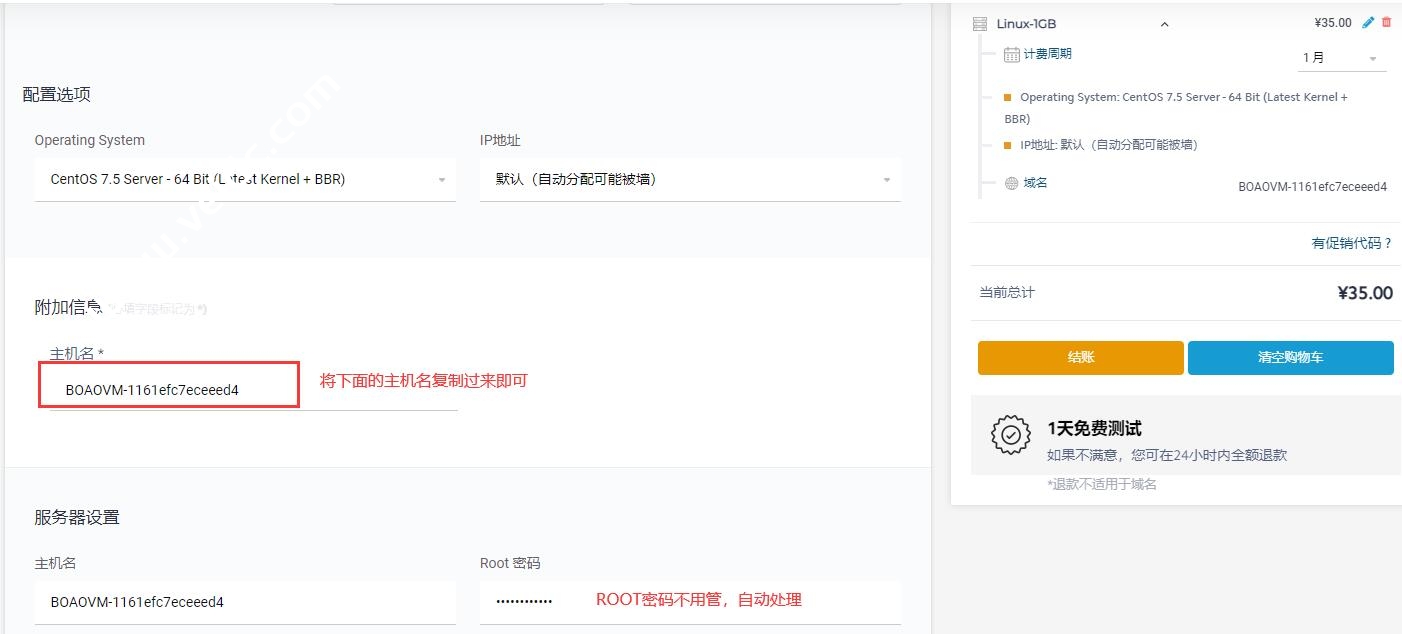Delete Linux-1GB item with trash icon
Viewport: 1402px width, 634px height.
[x=1386, y=22]
